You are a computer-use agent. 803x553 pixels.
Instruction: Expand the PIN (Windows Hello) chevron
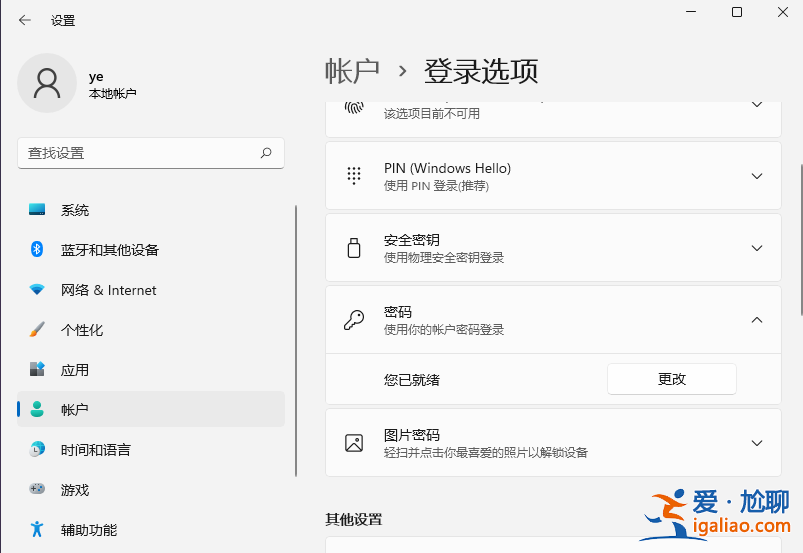coord(757,176)
